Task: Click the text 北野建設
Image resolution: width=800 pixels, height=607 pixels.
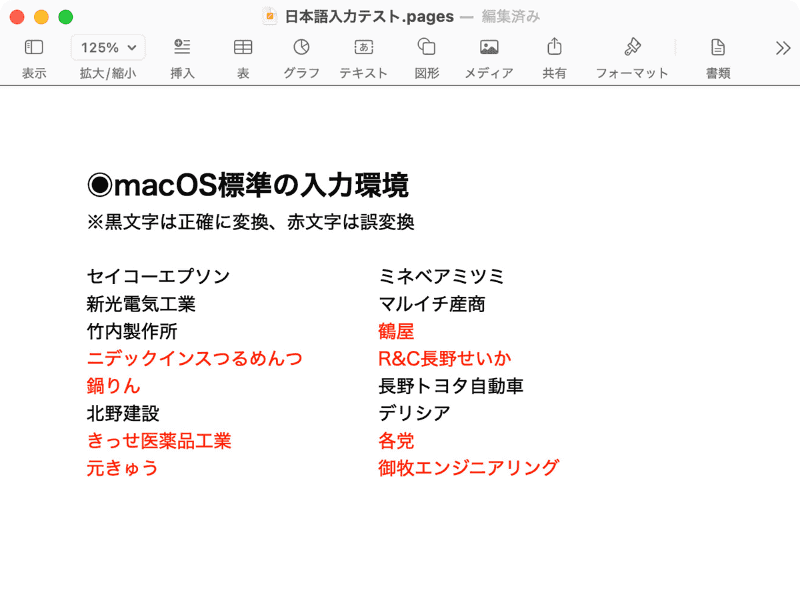Action: [123, 413]
